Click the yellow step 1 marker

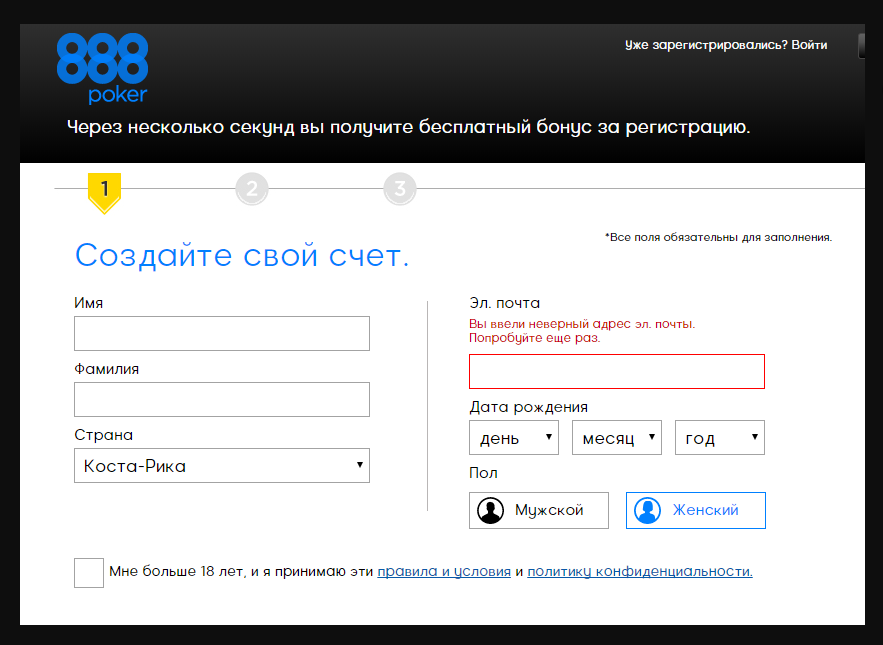click(x=104, y=189)
